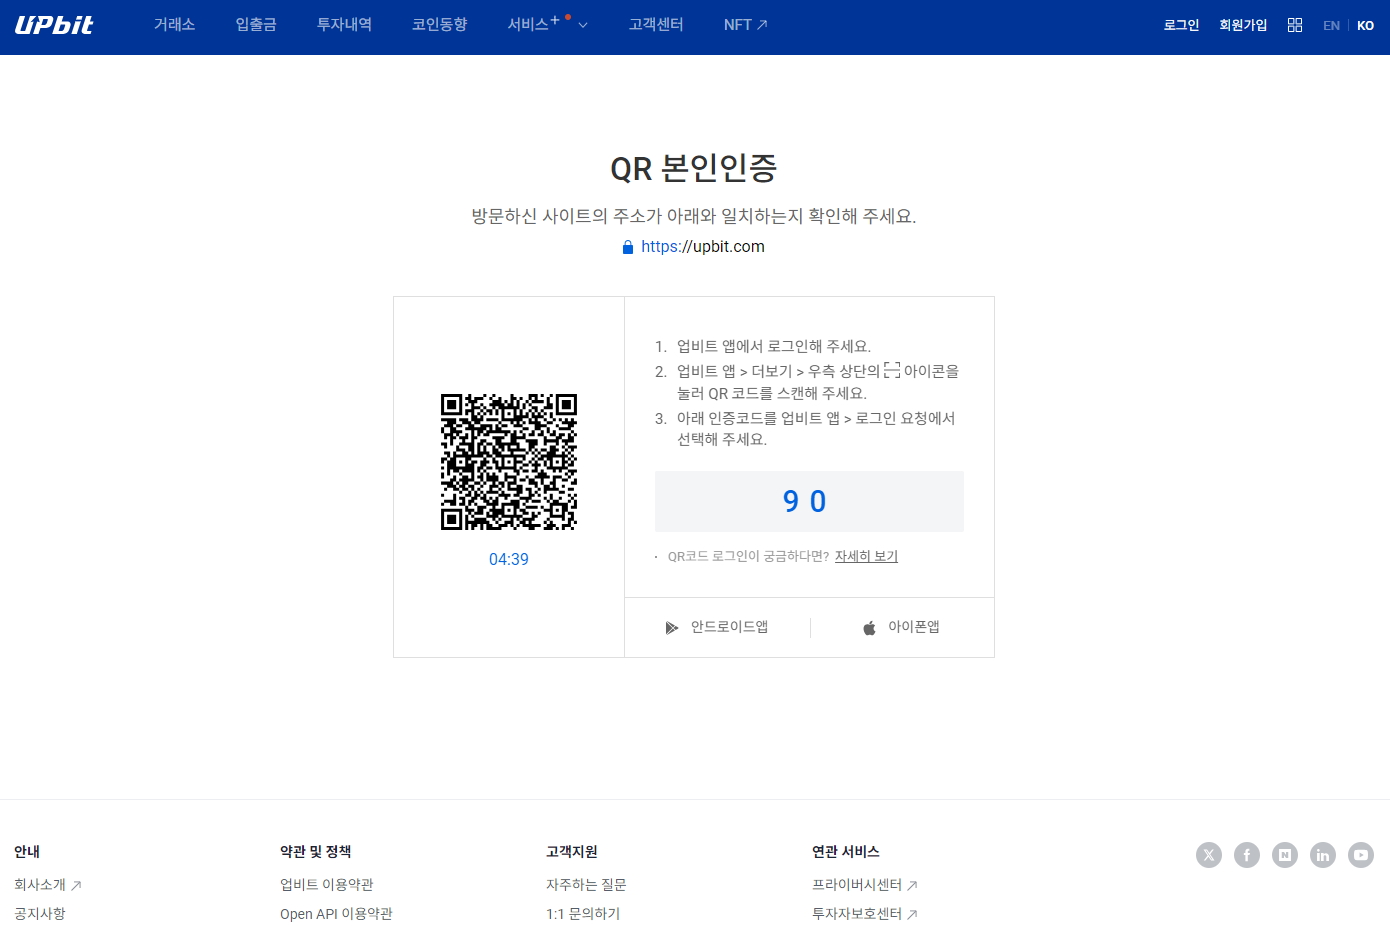
Task: Open the 입출금 menu
Action: 256,24
